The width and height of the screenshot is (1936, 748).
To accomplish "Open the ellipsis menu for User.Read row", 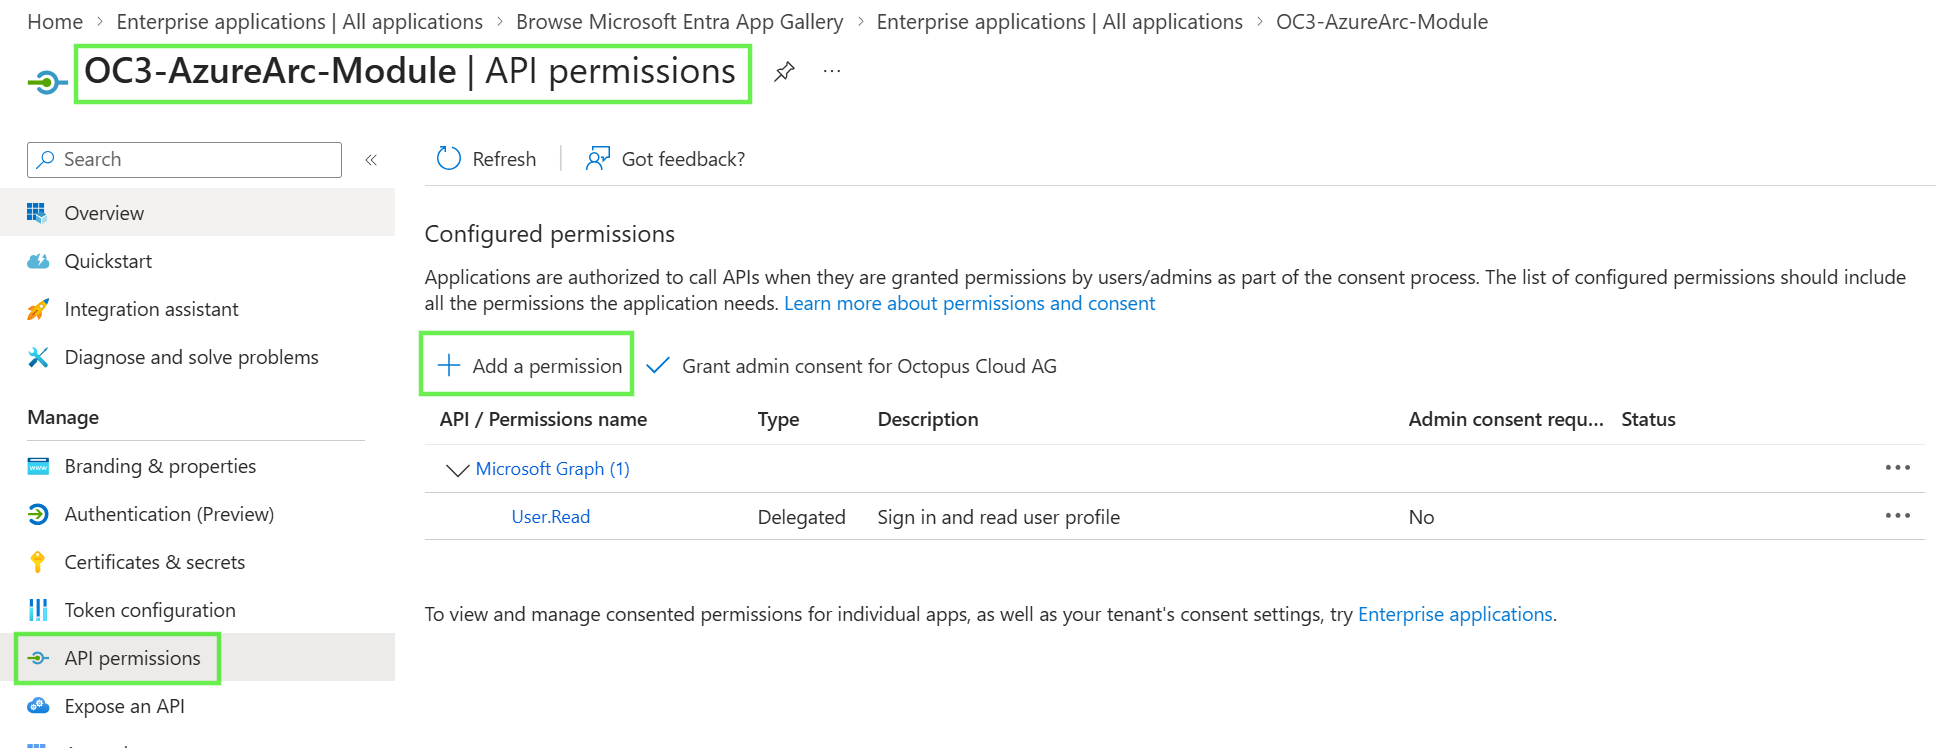I will coord(1898,515).
